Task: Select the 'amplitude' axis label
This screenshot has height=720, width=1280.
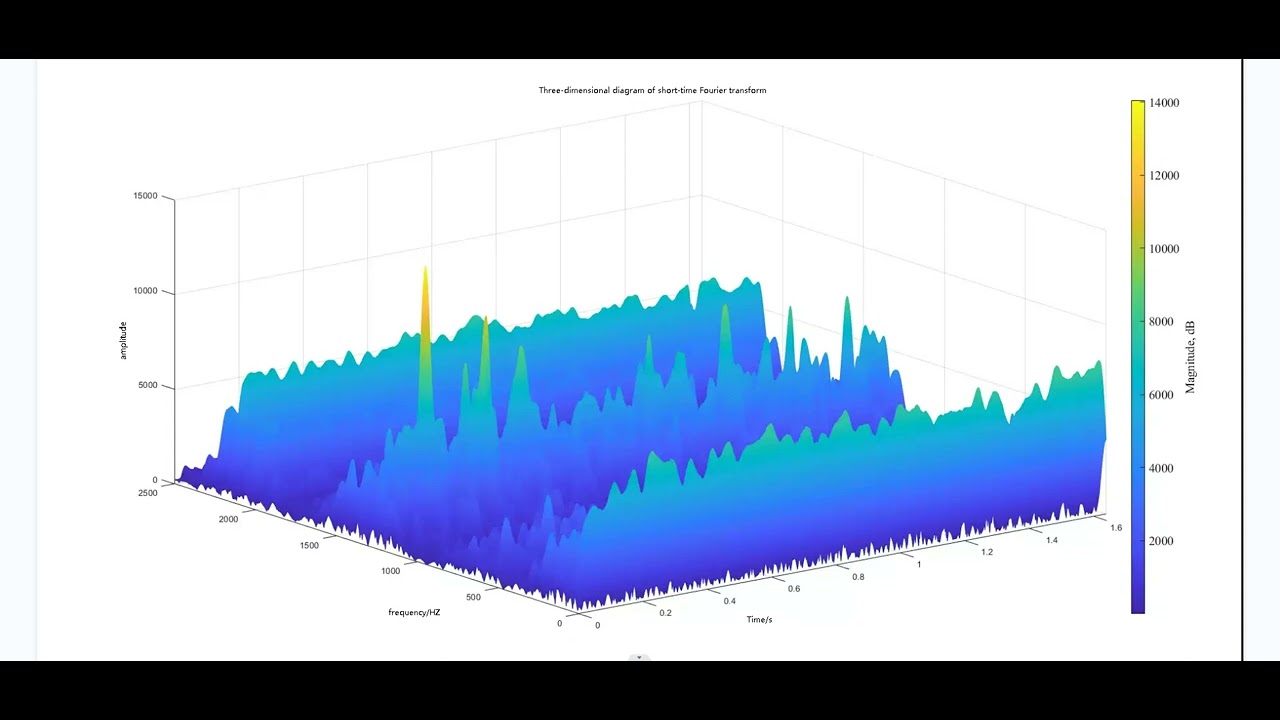Action: point(123,340)
